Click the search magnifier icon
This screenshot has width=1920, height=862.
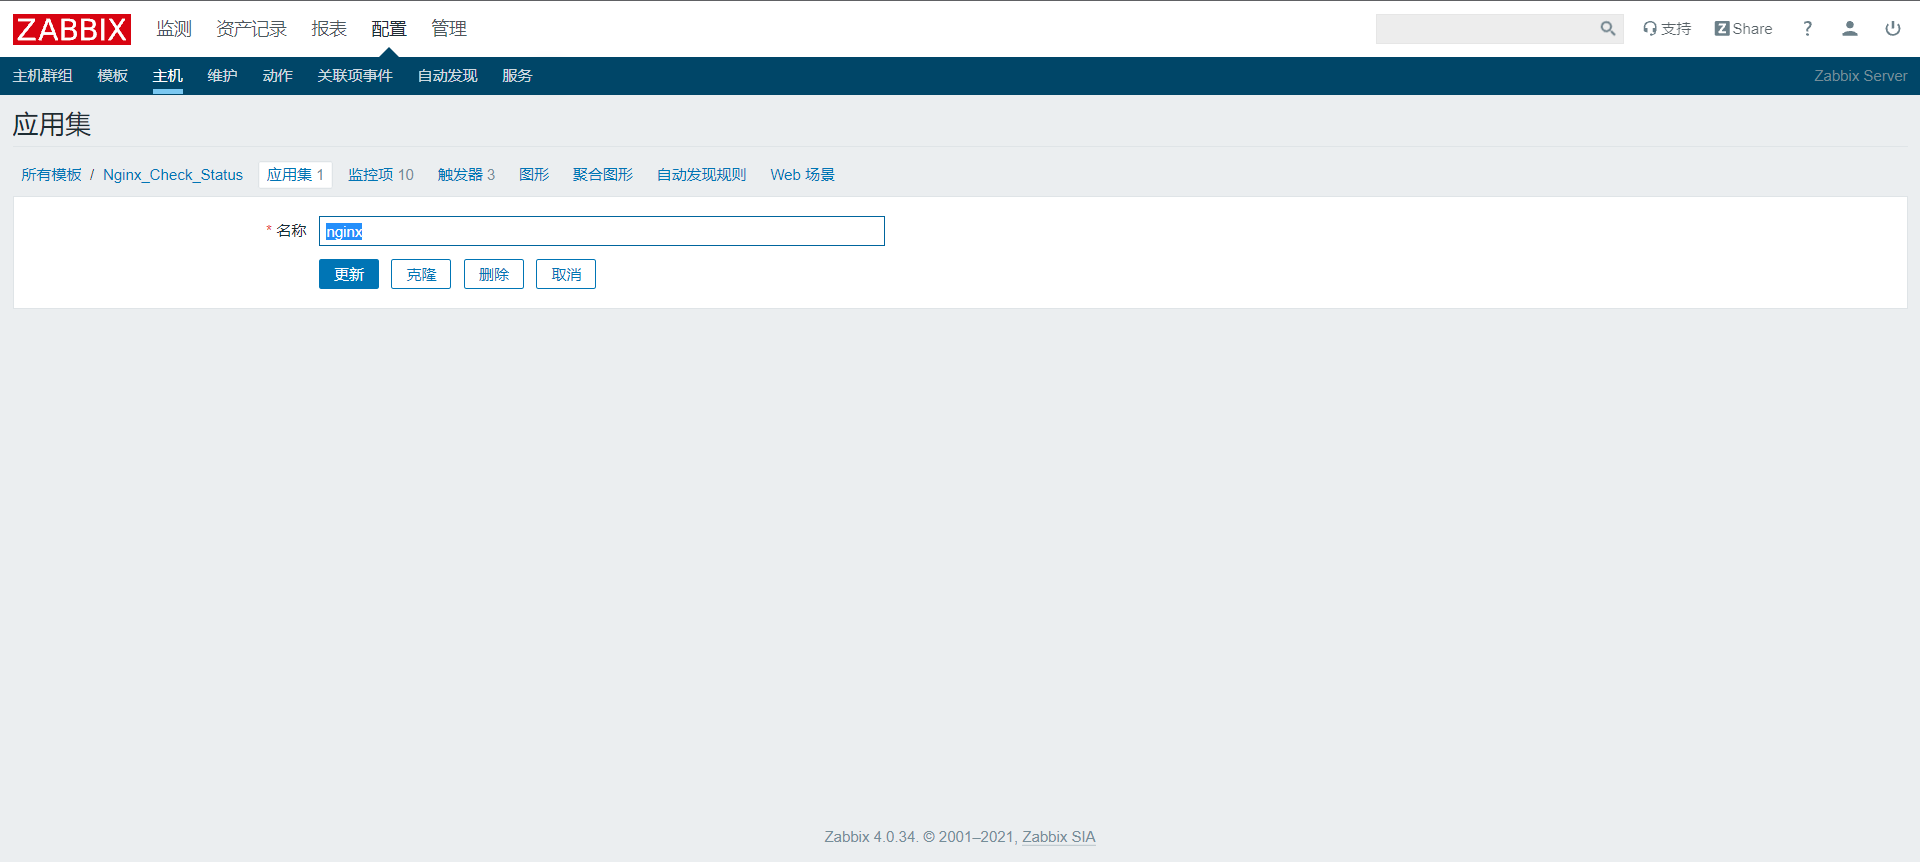[x=1607, y=29]
